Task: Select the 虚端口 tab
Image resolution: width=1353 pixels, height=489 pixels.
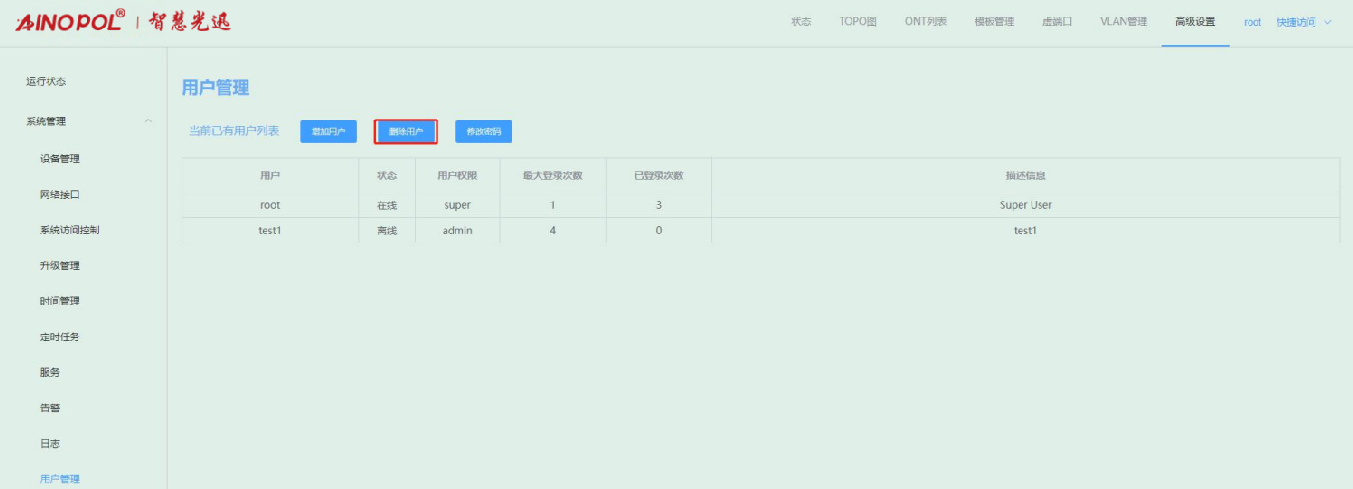Action: click(x=1057, y=22)
